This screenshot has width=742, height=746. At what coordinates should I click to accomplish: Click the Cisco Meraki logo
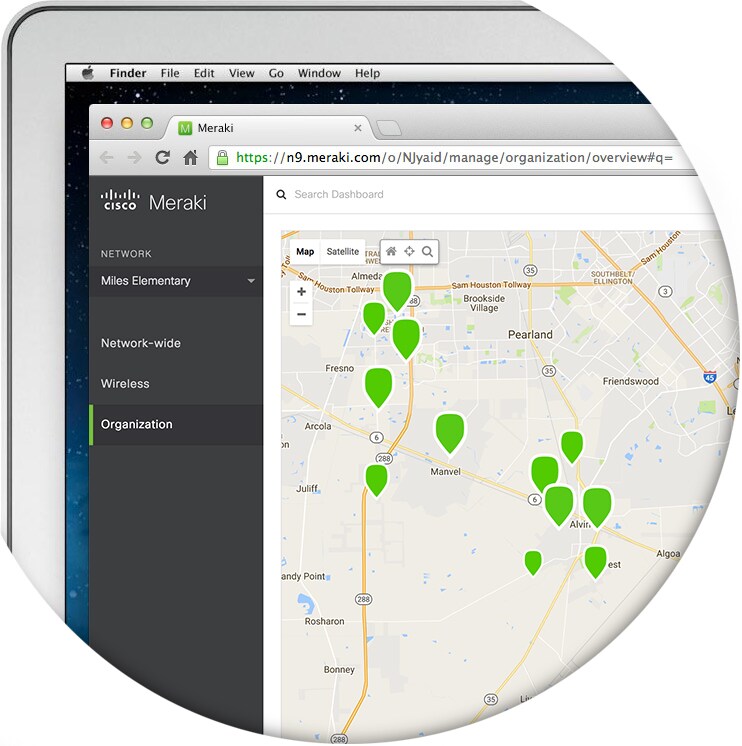(x=154, y=201)
